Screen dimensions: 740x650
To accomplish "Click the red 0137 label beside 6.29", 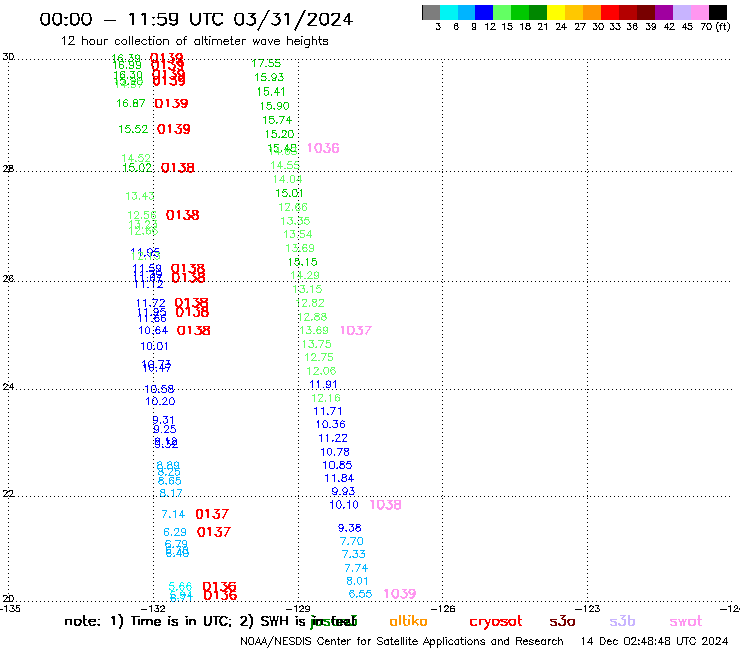I will coord(214,532).
